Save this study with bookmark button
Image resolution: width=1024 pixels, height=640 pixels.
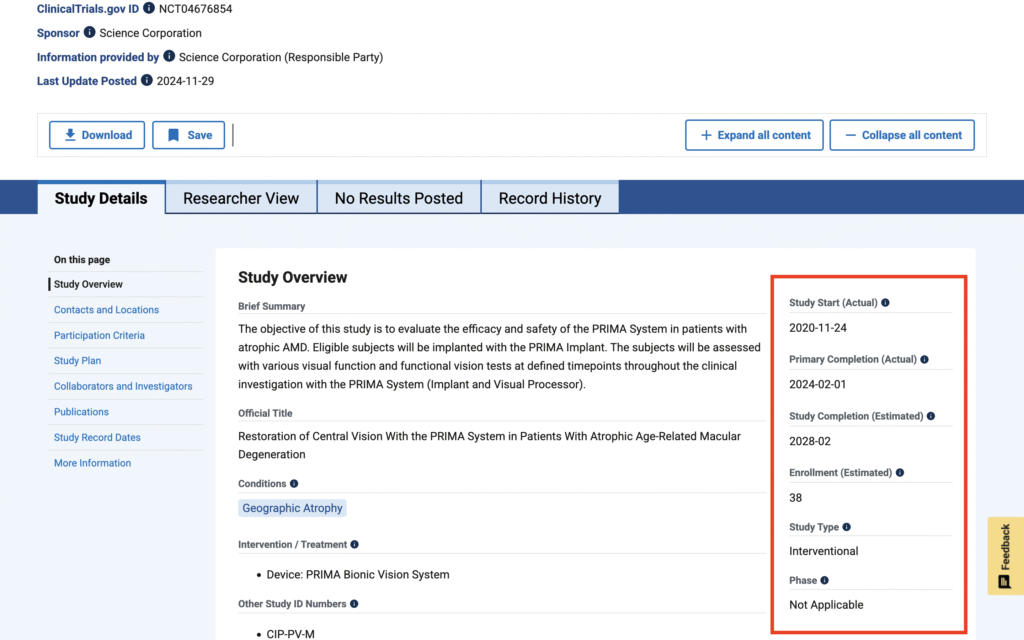coord(188,135)
